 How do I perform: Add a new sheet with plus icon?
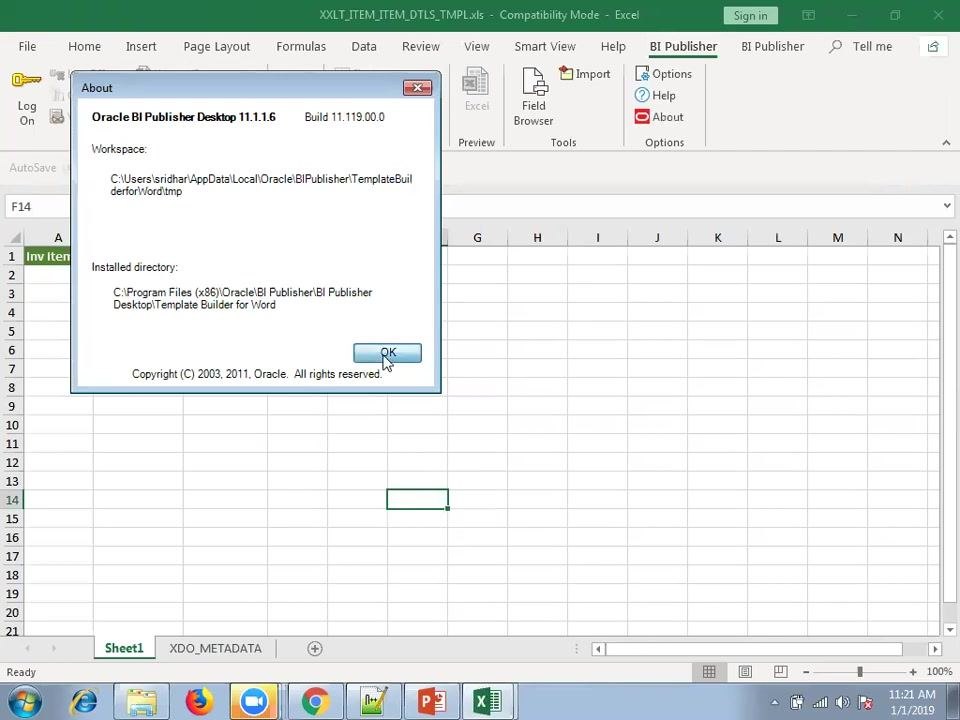(315, 648)
